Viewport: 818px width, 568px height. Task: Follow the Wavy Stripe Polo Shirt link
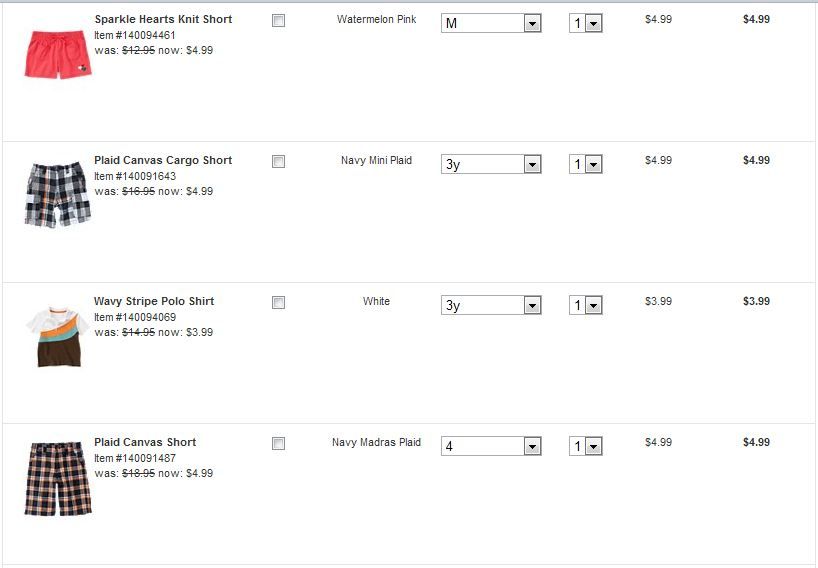[x=154, y=301]
